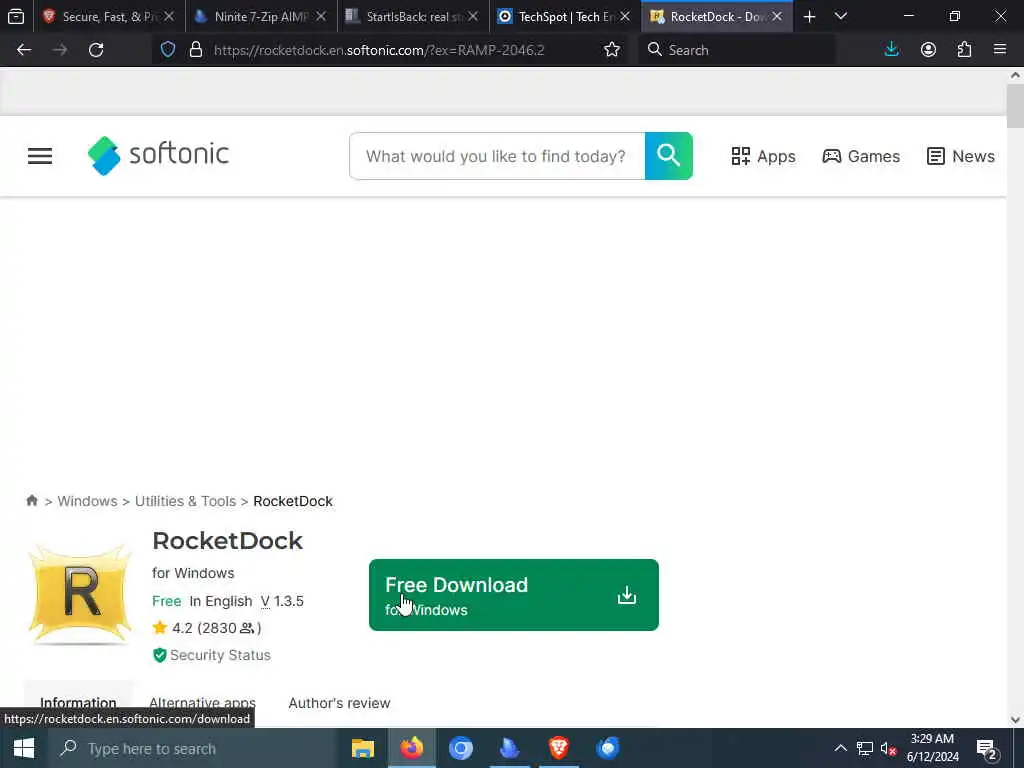Open Windows notification center

coord(986,749)
